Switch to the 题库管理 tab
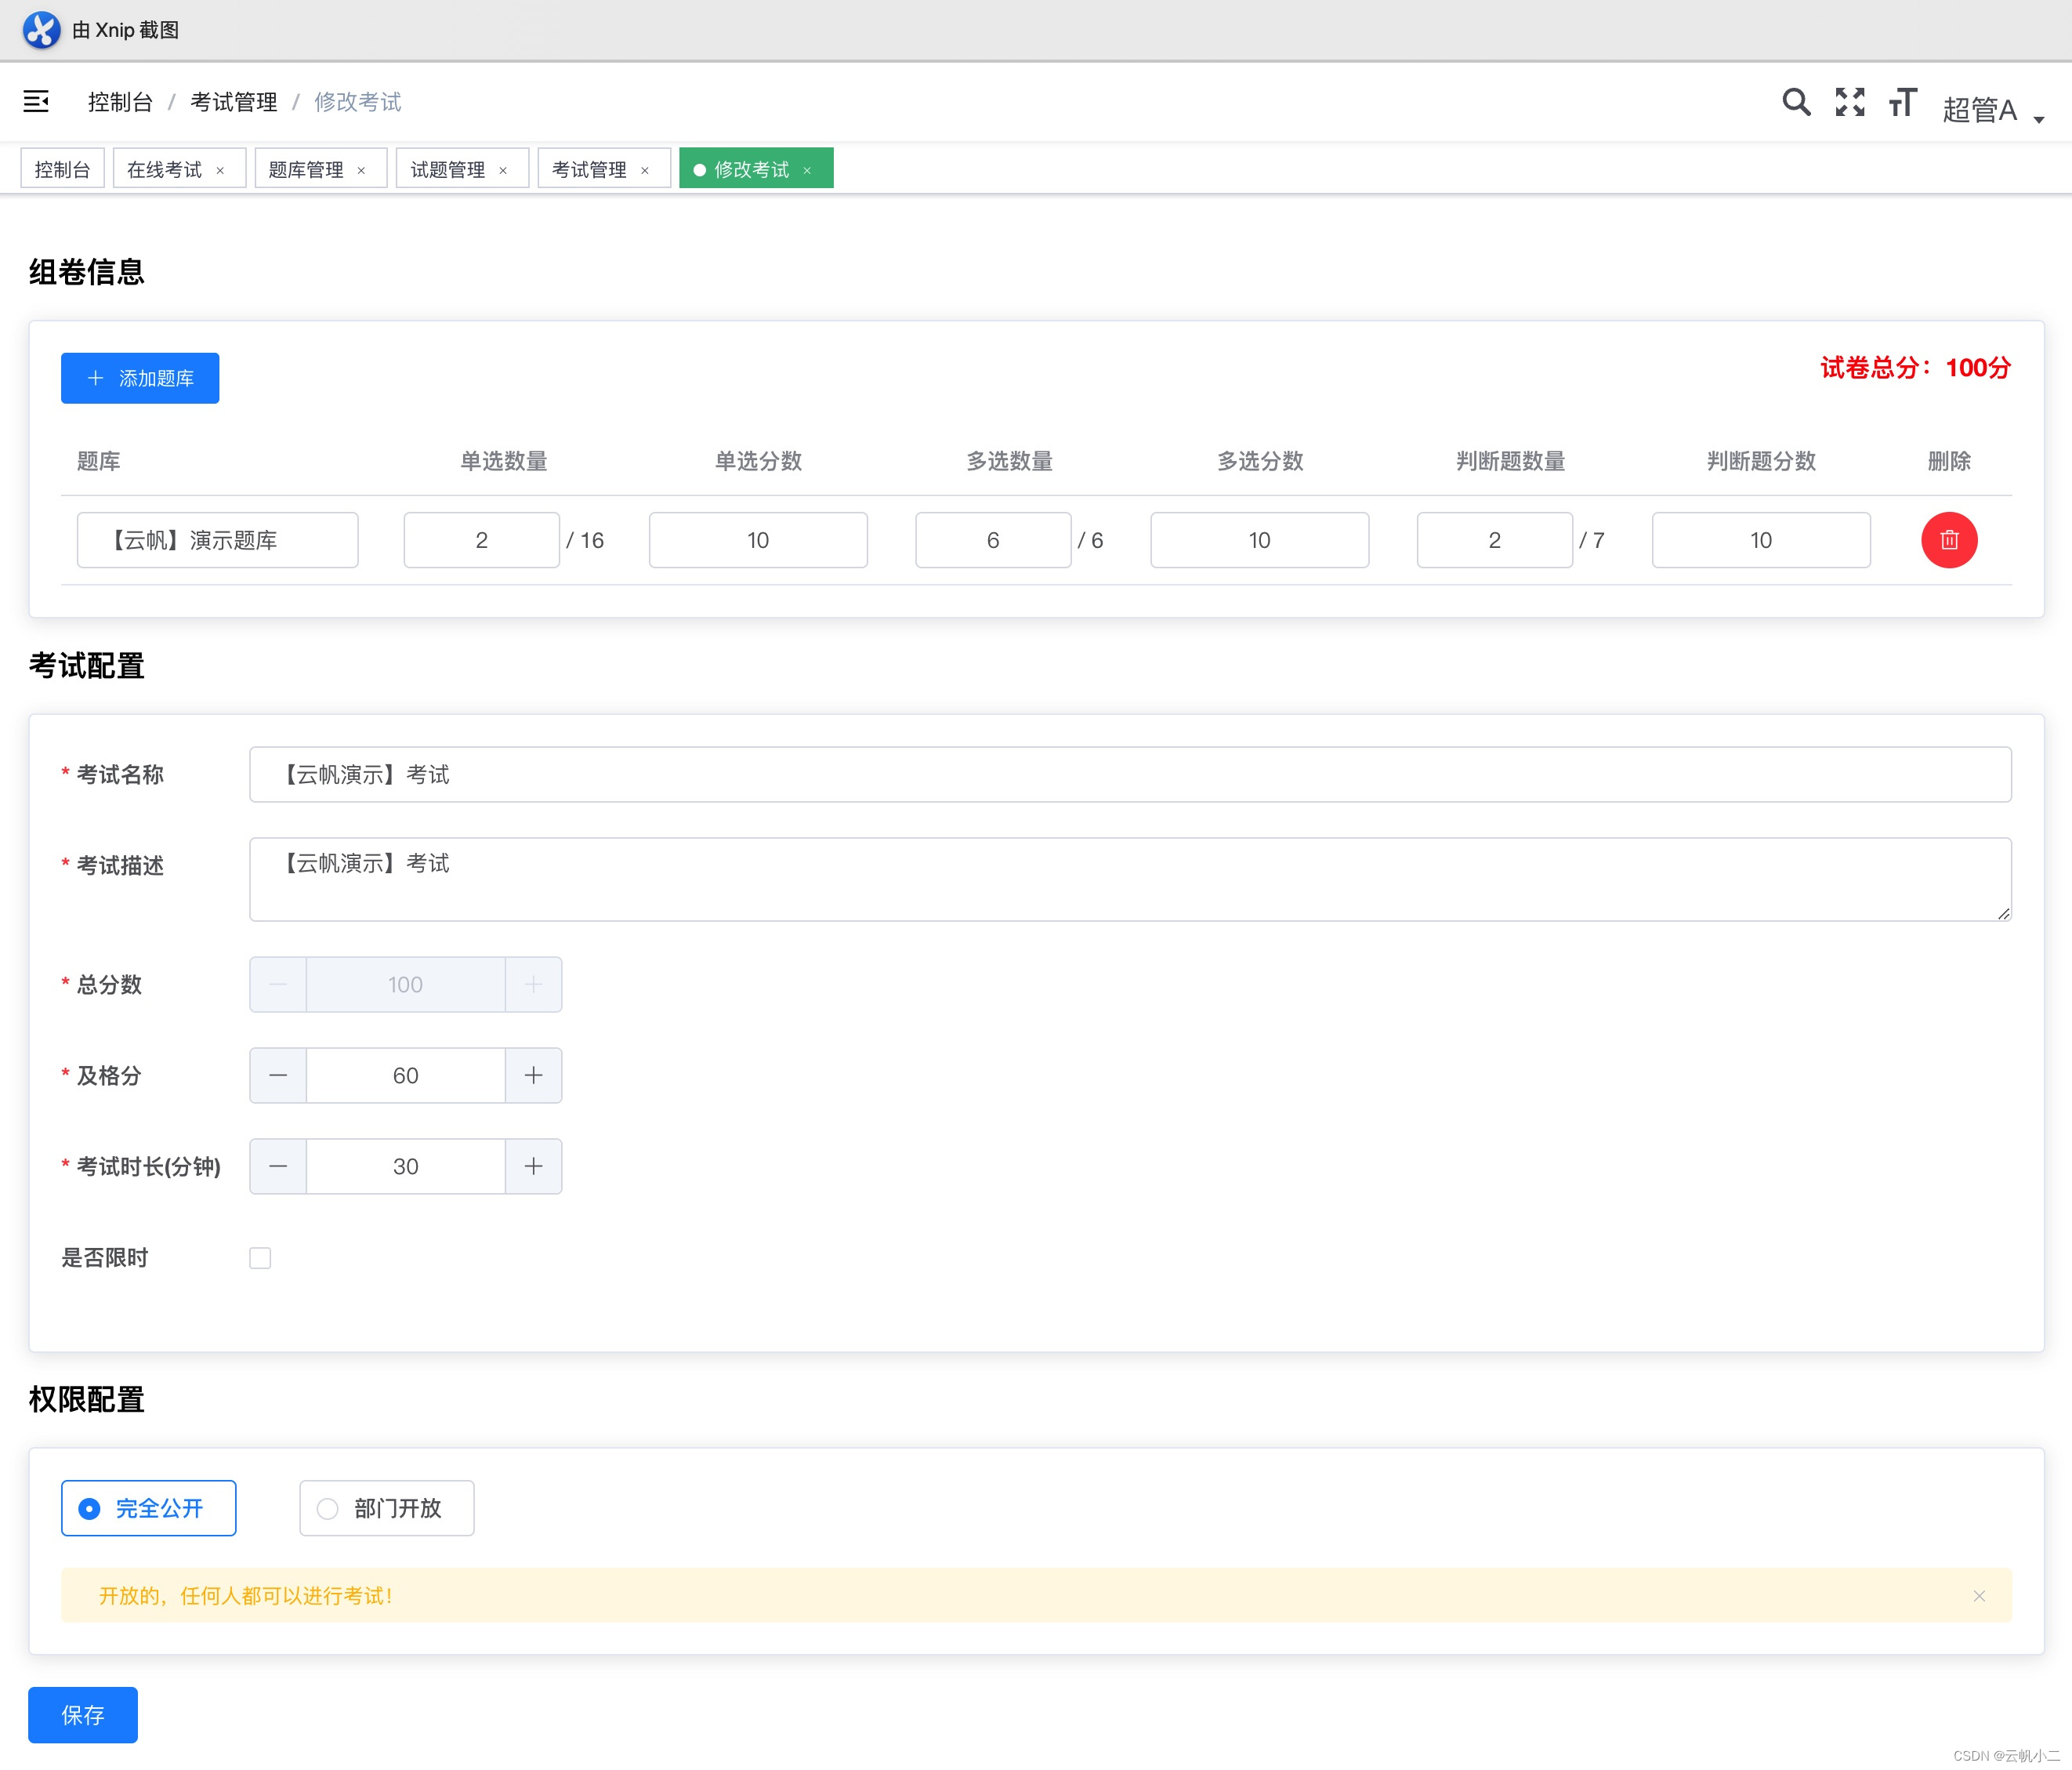This screenshot has width=2072, height=1770. point(306,169)
